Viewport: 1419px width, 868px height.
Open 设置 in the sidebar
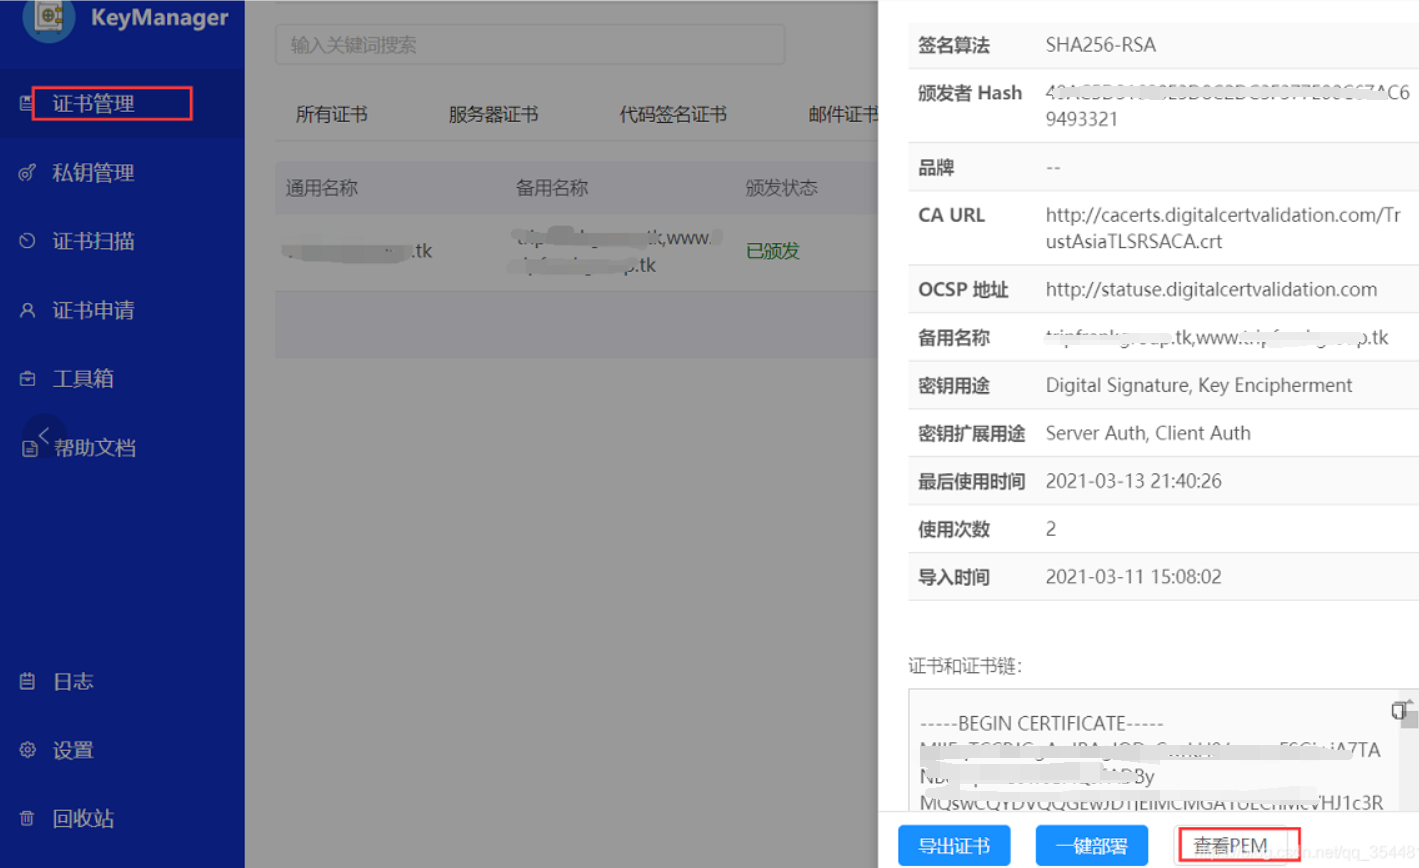[73, 750]
